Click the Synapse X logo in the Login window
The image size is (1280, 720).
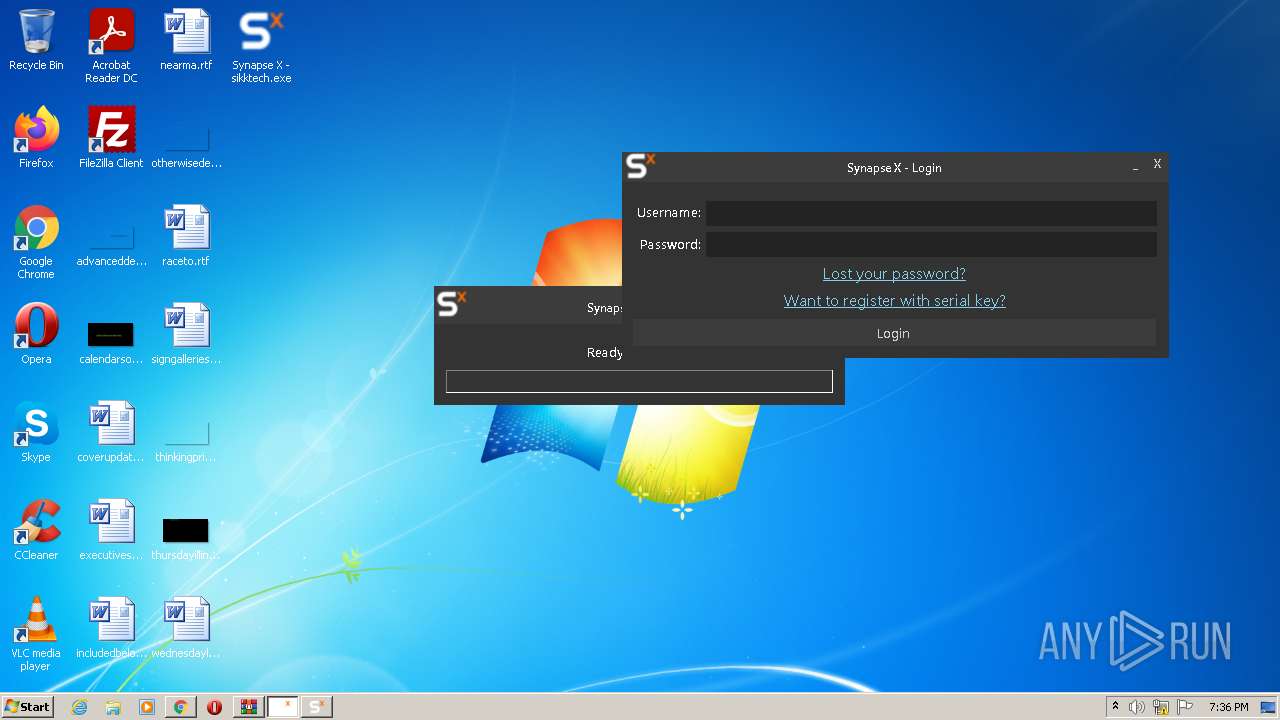(x=640, y=166)
